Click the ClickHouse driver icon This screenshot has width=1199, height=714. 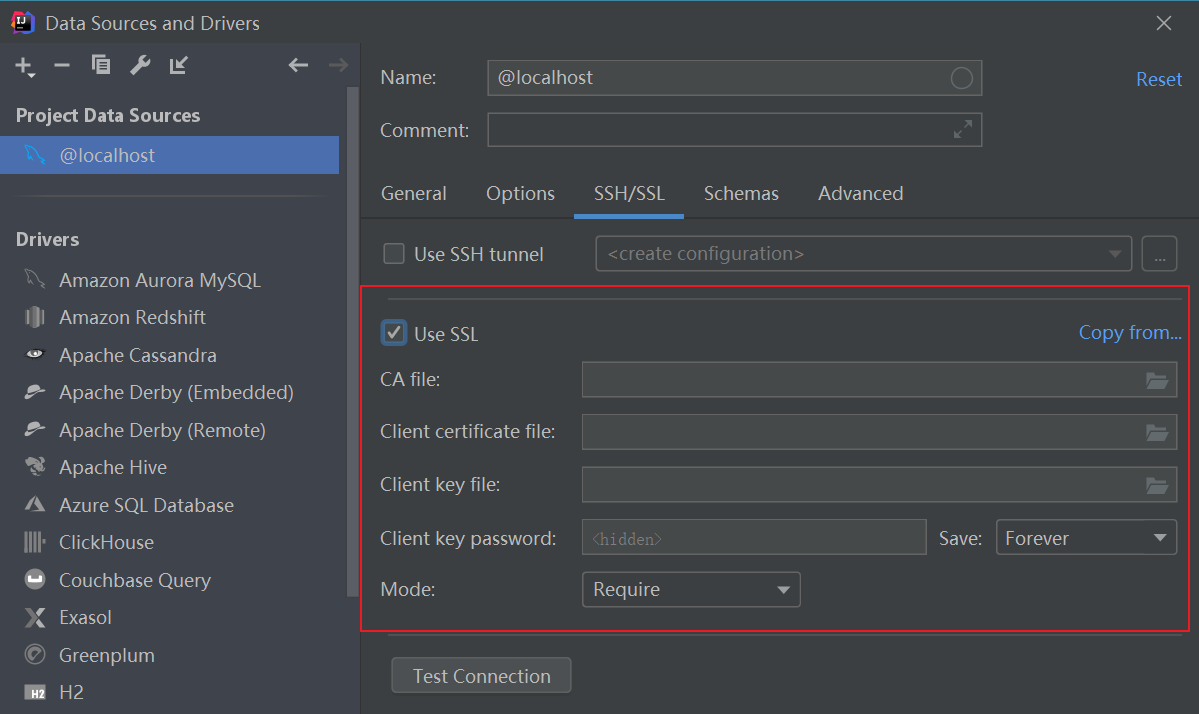point(34,542)
